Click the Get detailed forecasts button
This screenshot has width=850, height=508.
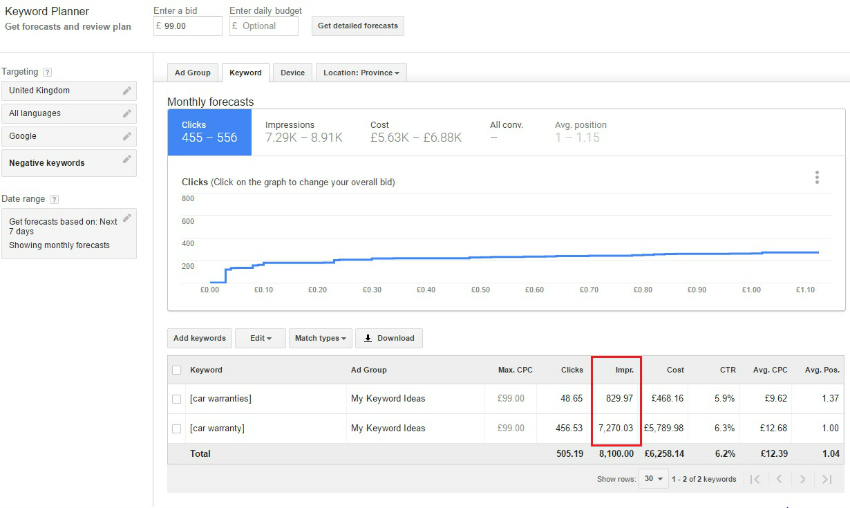coord(358,26)
